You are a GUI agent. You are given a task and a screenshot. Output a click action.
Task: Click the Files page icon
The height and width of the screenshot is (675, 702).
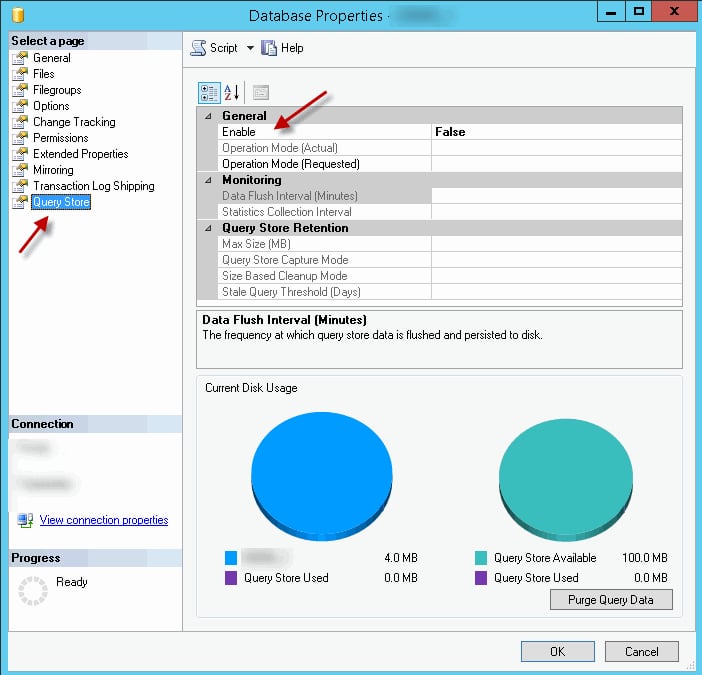(x=20, y=74)
